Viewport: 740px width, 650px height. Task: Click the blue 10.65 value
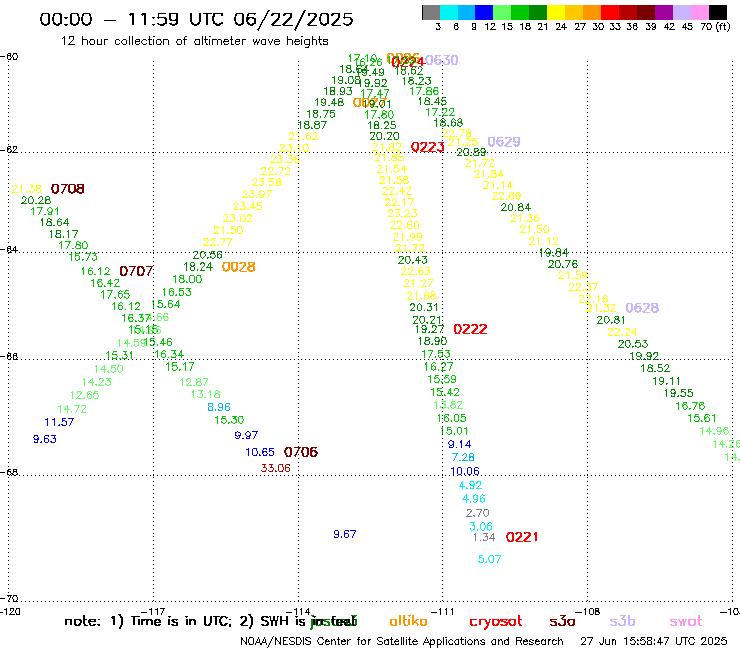click(x=260, y=452)
